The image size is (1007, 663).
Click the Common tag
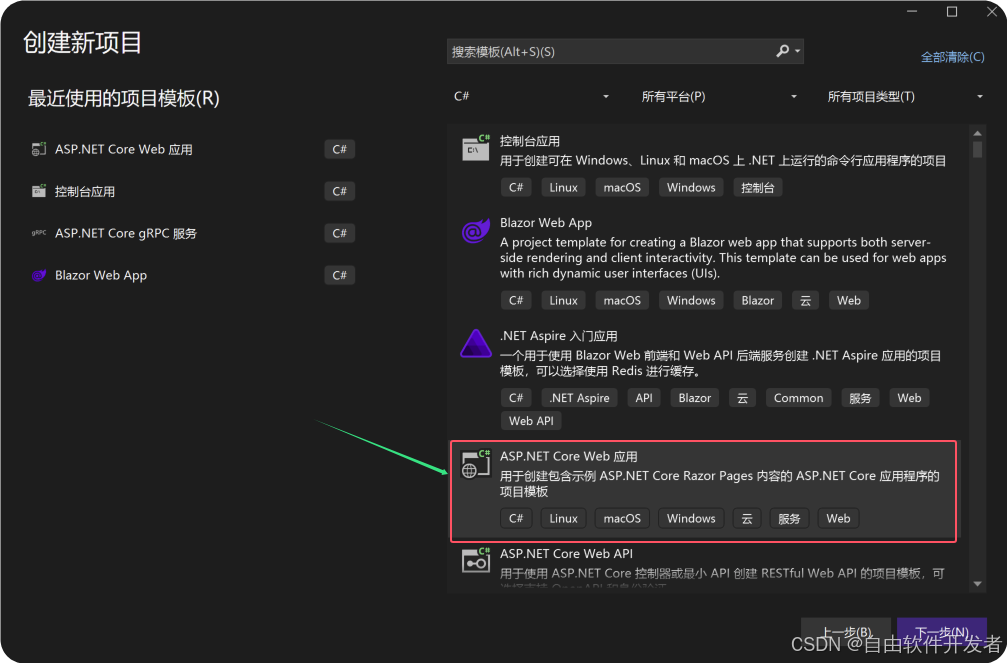(798, 398)
